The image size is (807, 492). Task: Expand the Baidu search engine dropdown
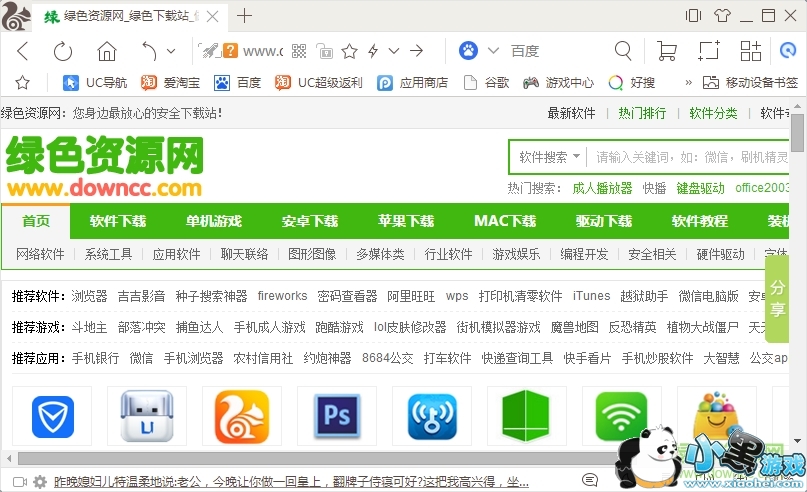[493, 51]
